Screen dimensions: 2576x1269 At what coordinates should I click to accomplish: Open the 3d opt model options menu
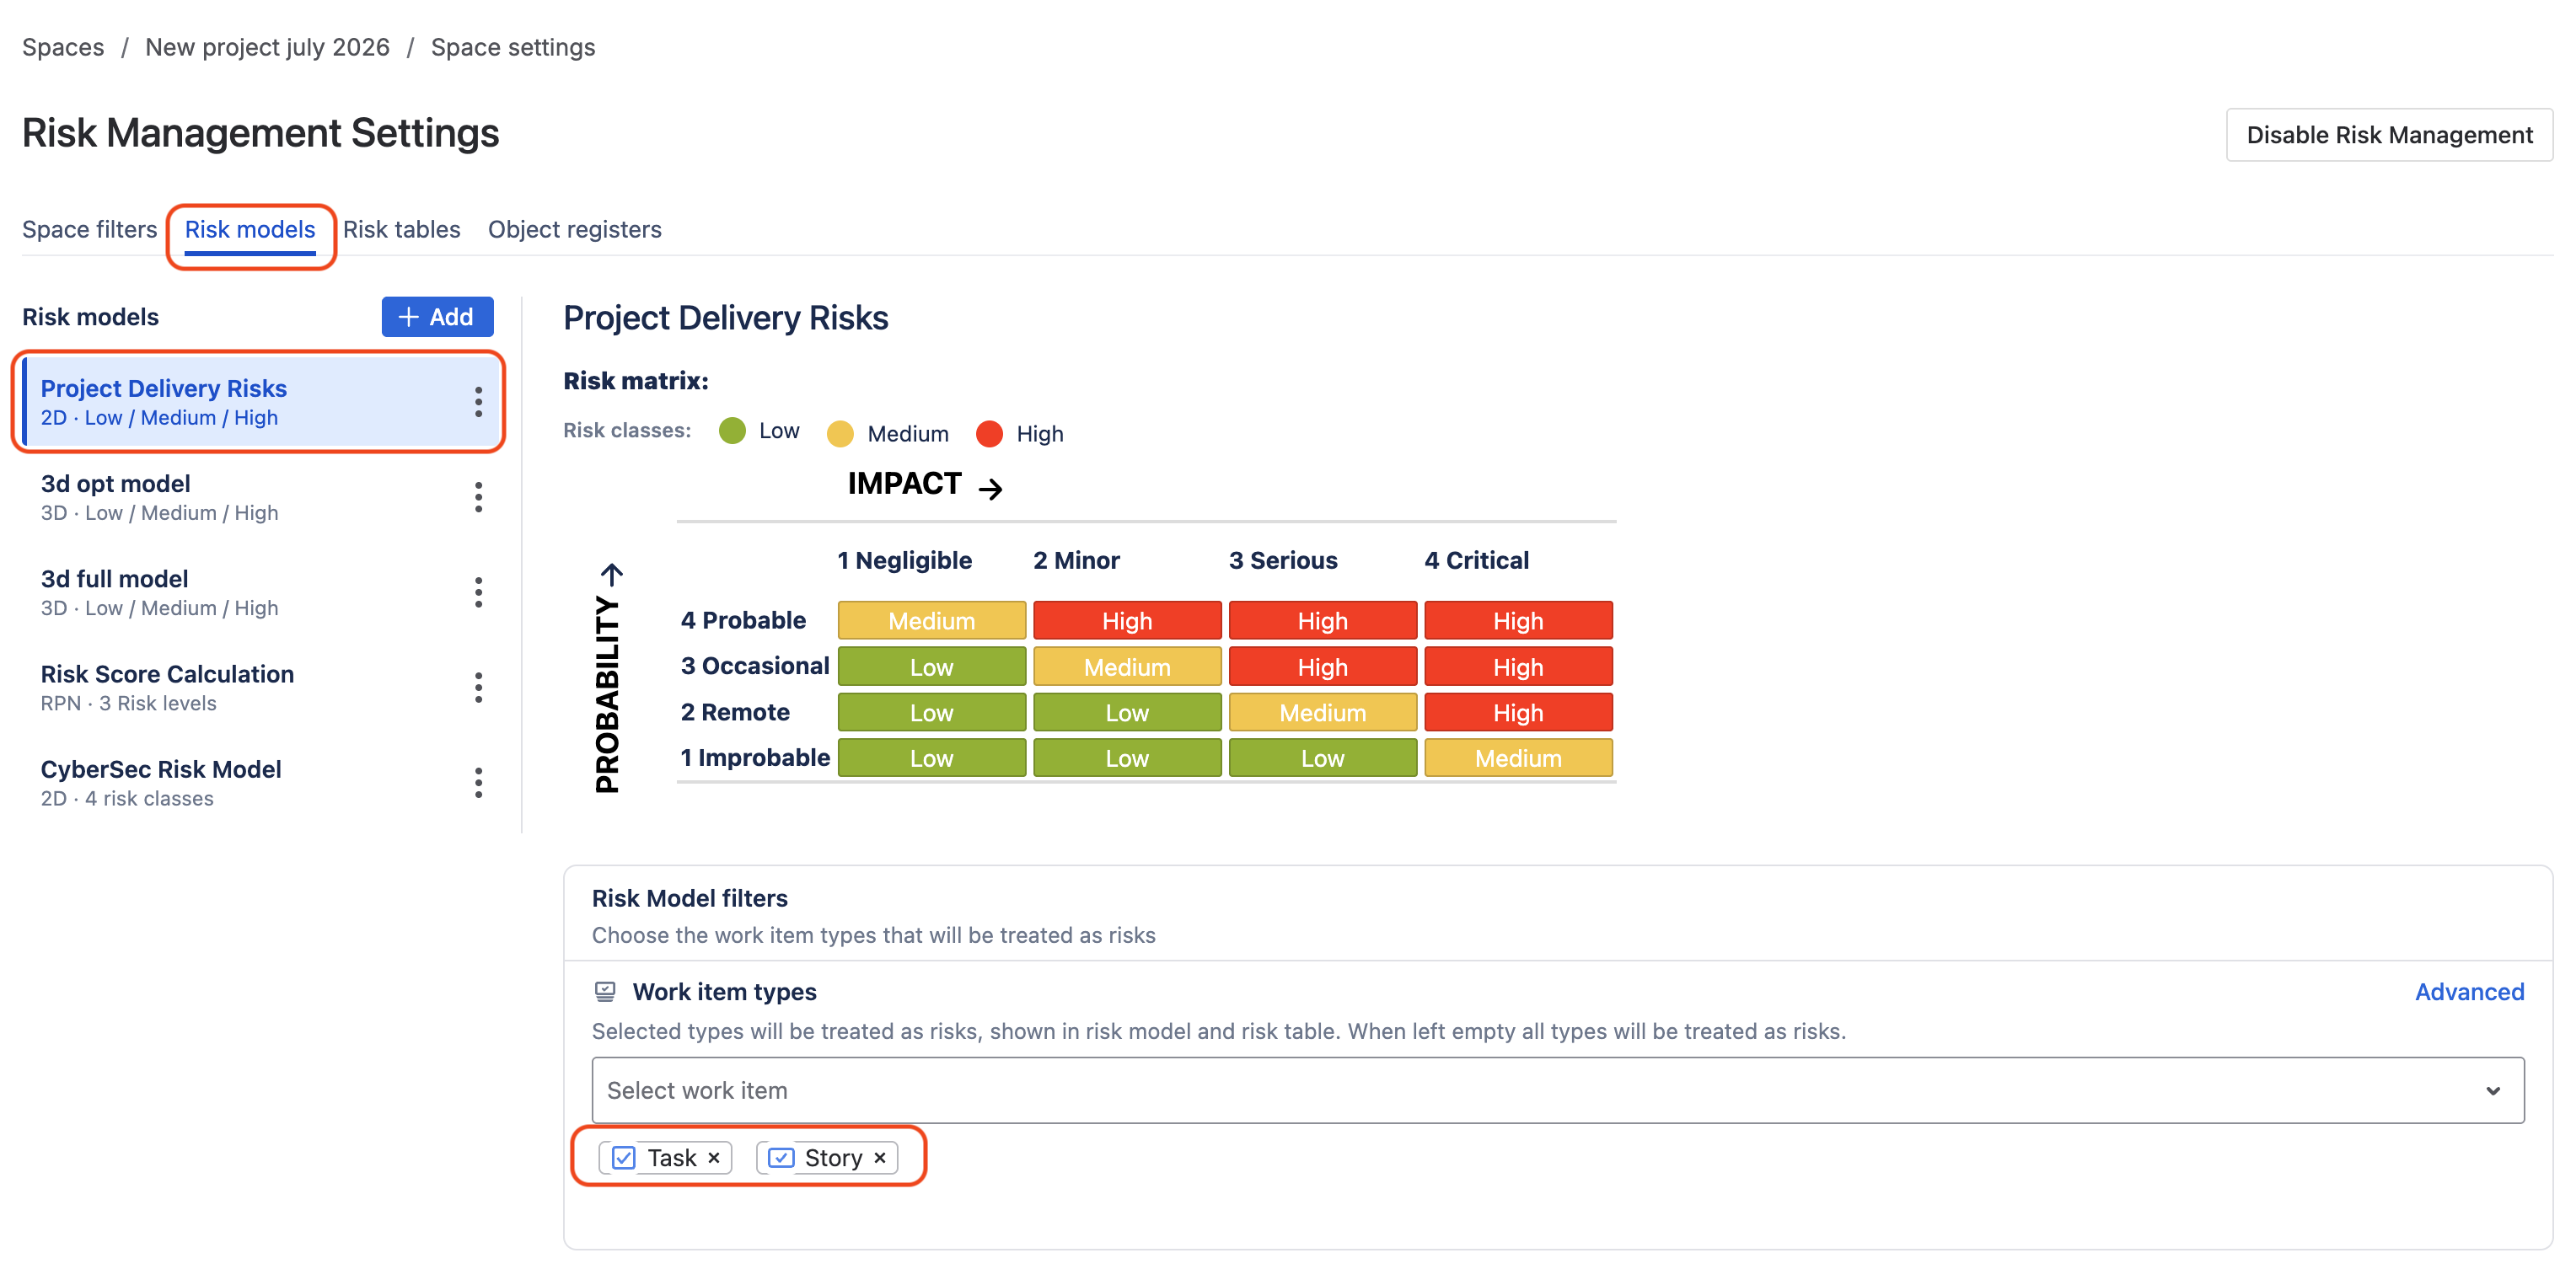click(x=478, y=497)
